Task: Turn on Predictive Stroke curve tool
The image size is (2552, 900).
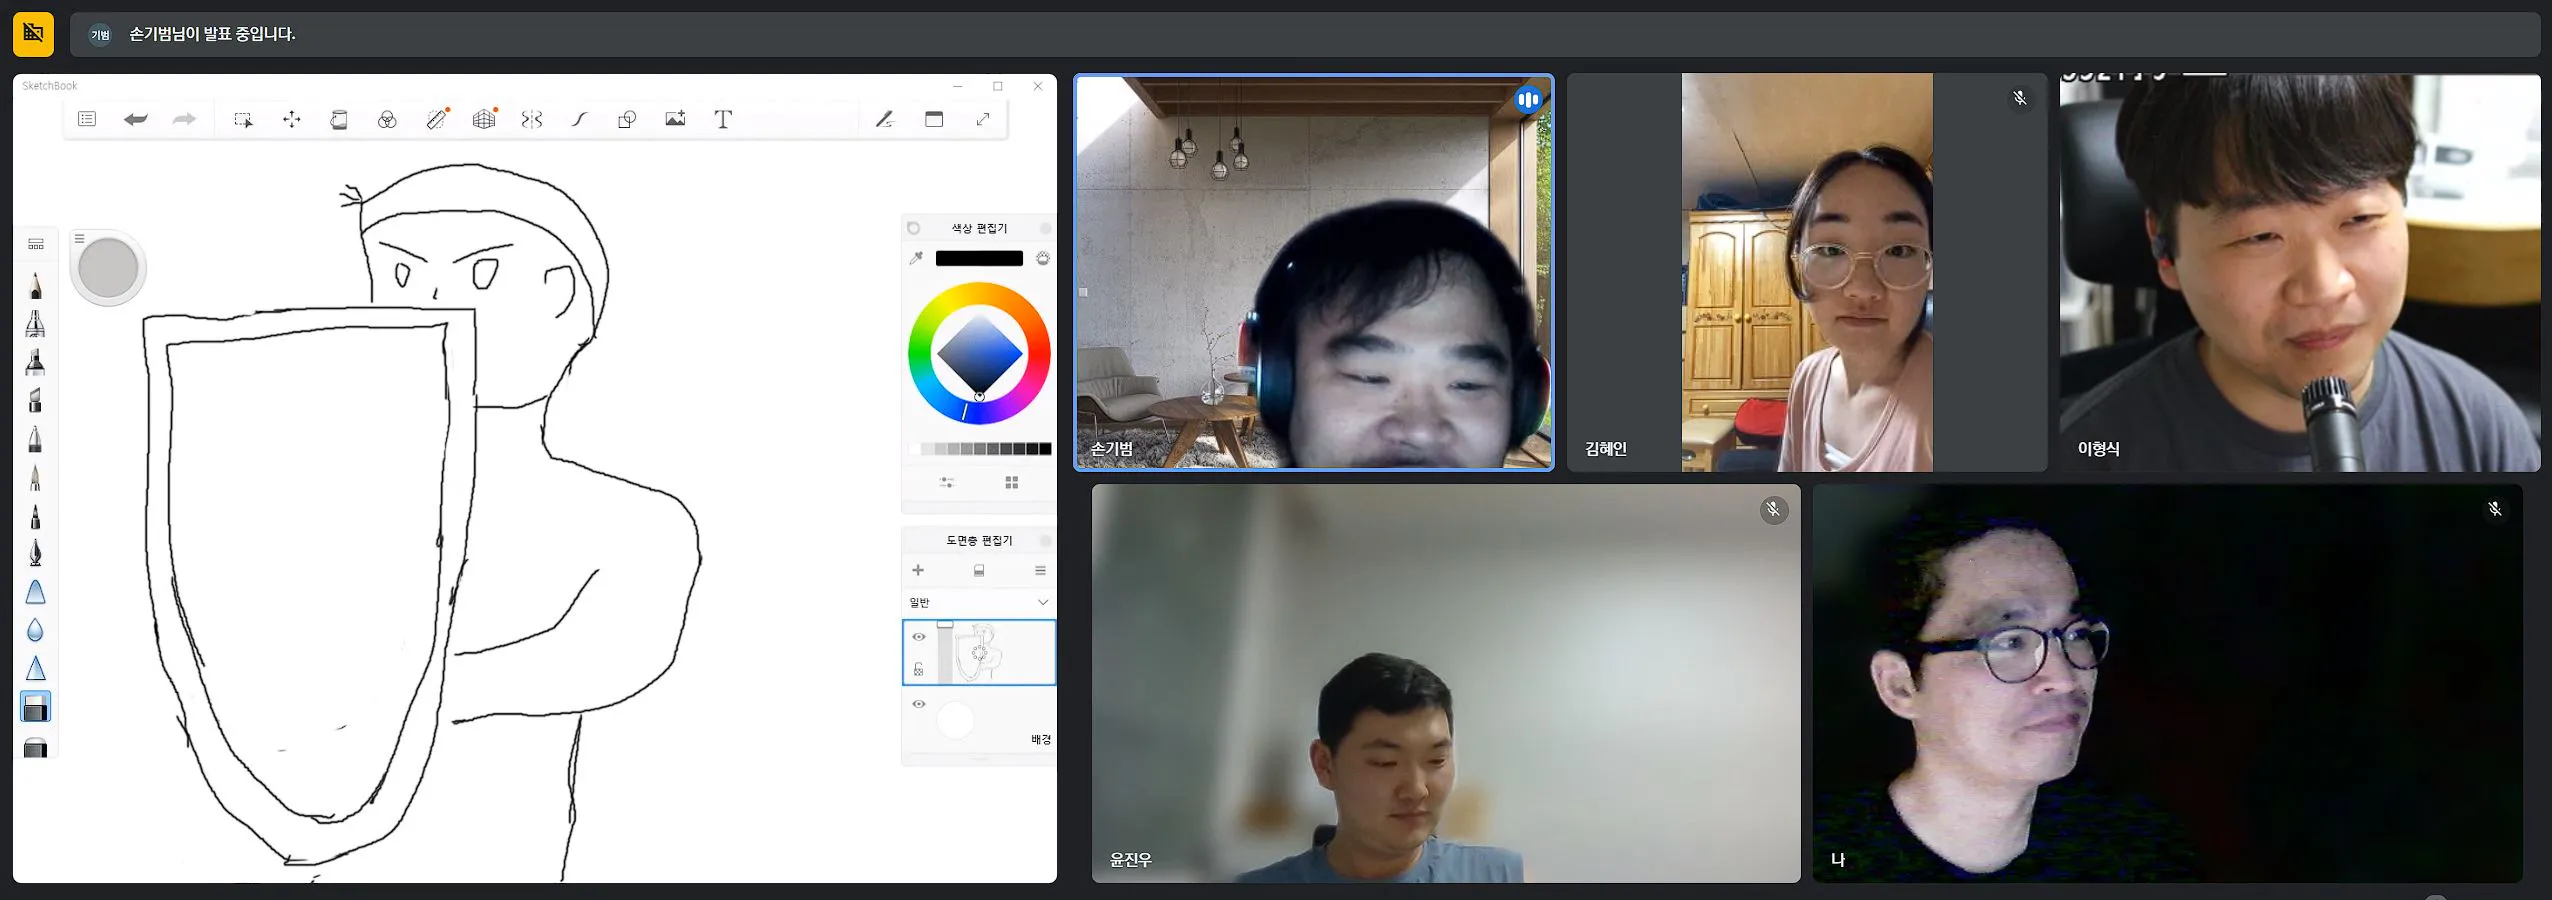Action: coord(579,119)
